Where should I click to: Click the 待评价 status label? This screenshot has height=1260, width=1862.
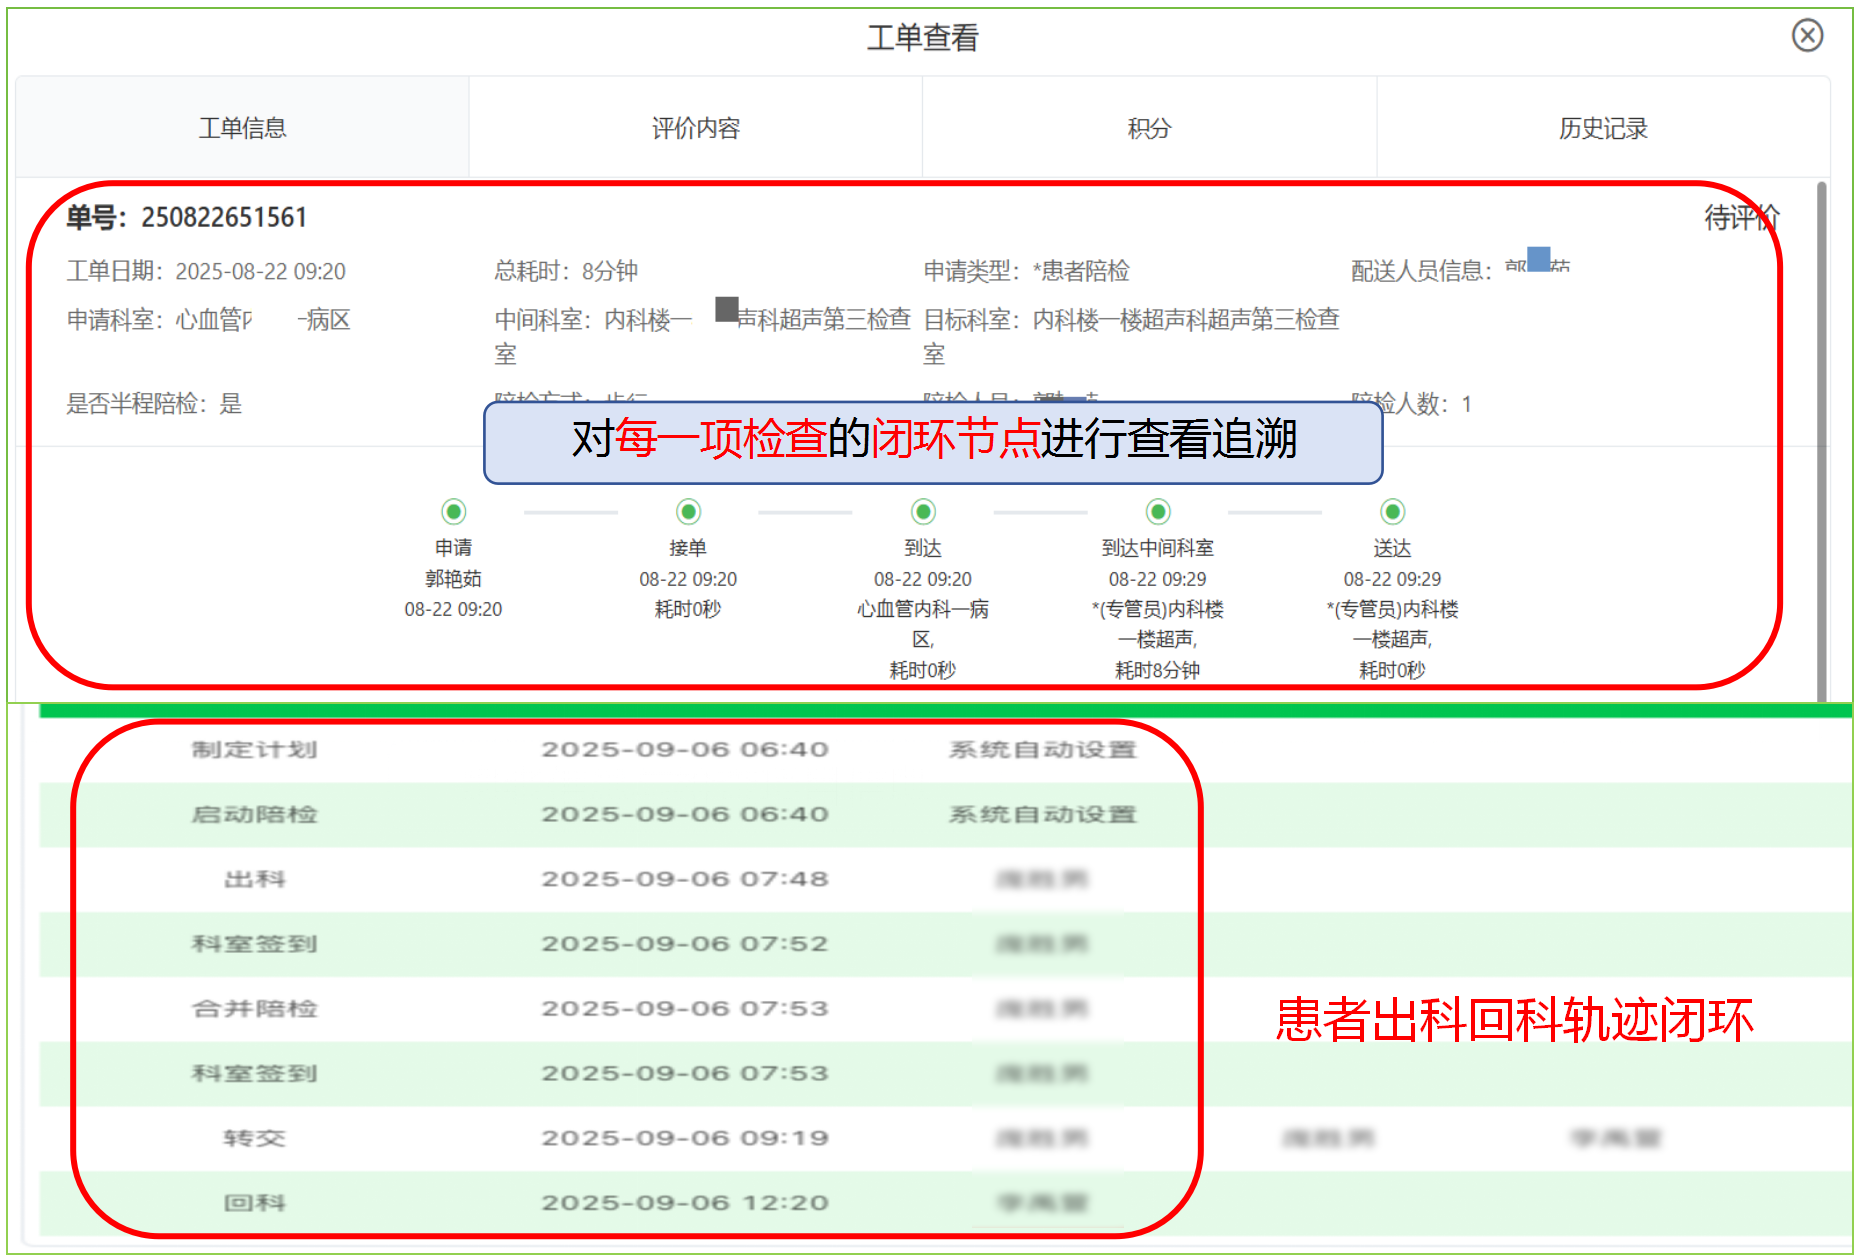click(x=1741, y=217)
